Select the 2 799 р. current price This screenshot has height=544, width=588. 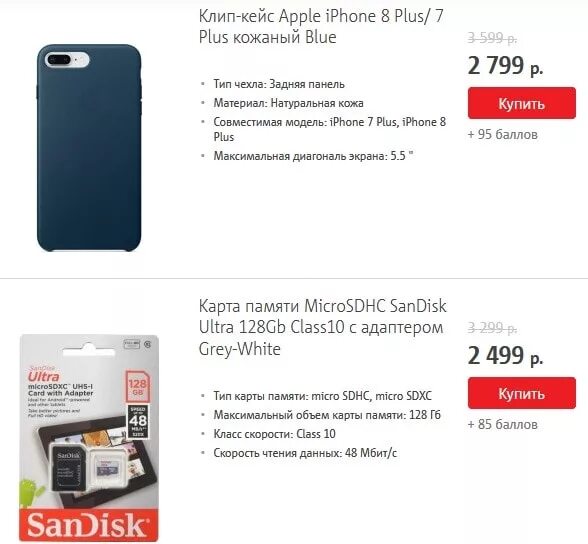point(505,66)
